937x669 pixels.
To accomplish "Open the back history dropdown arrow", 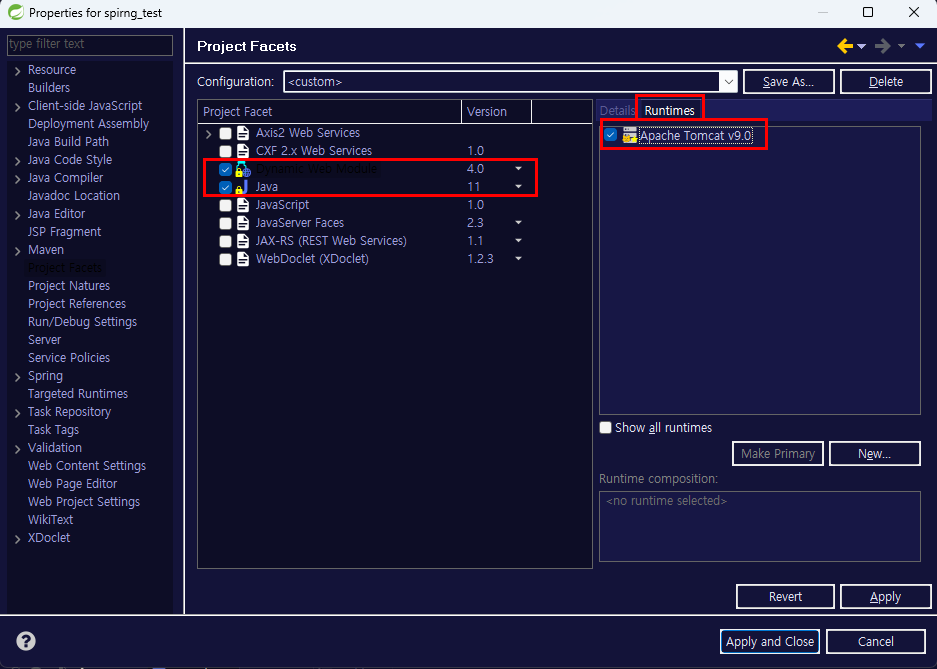I will click(861, 47).
